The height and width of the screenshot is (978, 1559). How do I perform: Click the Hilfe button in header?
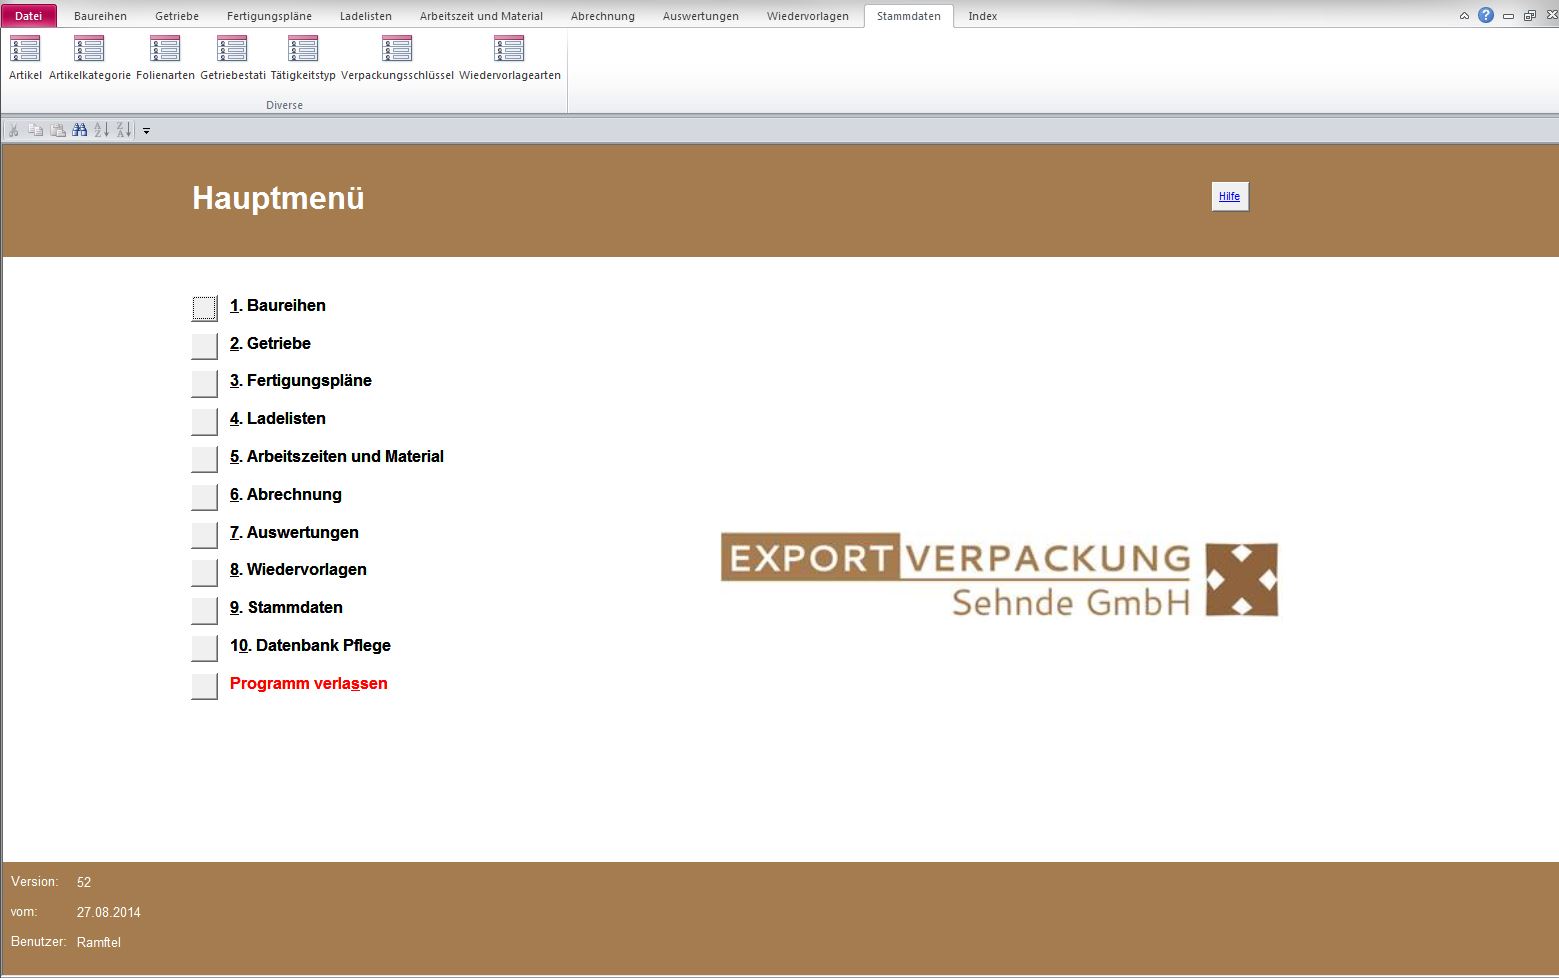1230,196
